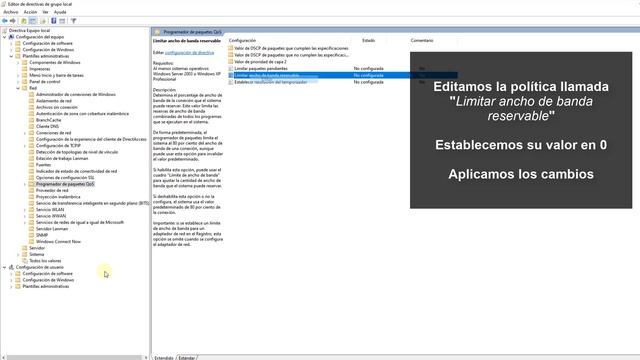The image size is (640, 360).
Task: Click the Configuración de usuario user icon
Action: tap(11, 267)
